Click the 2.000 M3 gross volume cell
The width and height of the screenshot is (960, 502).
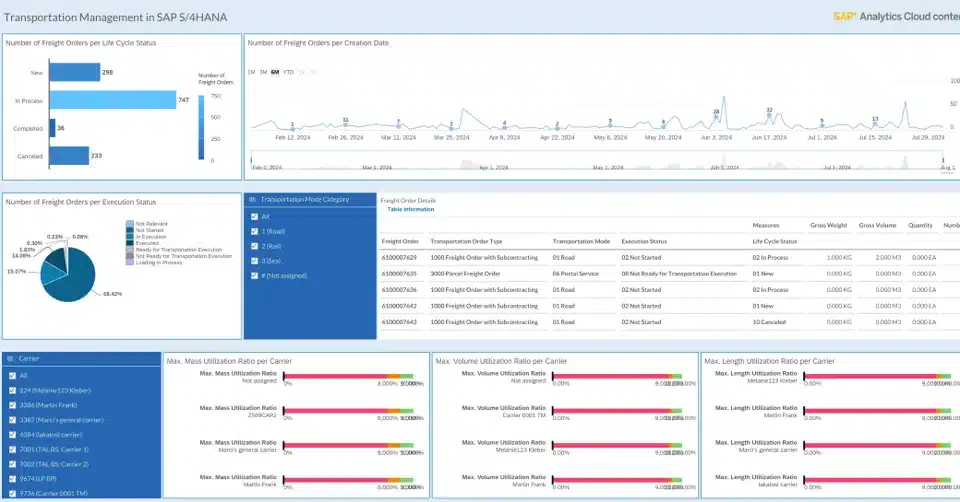(888, 258)
